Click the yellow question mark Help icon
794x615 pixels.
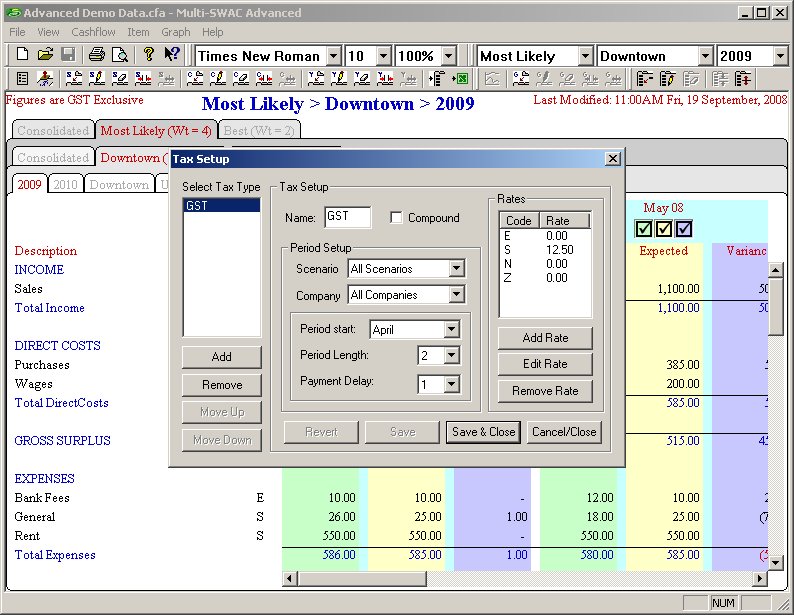coord(148,56)
